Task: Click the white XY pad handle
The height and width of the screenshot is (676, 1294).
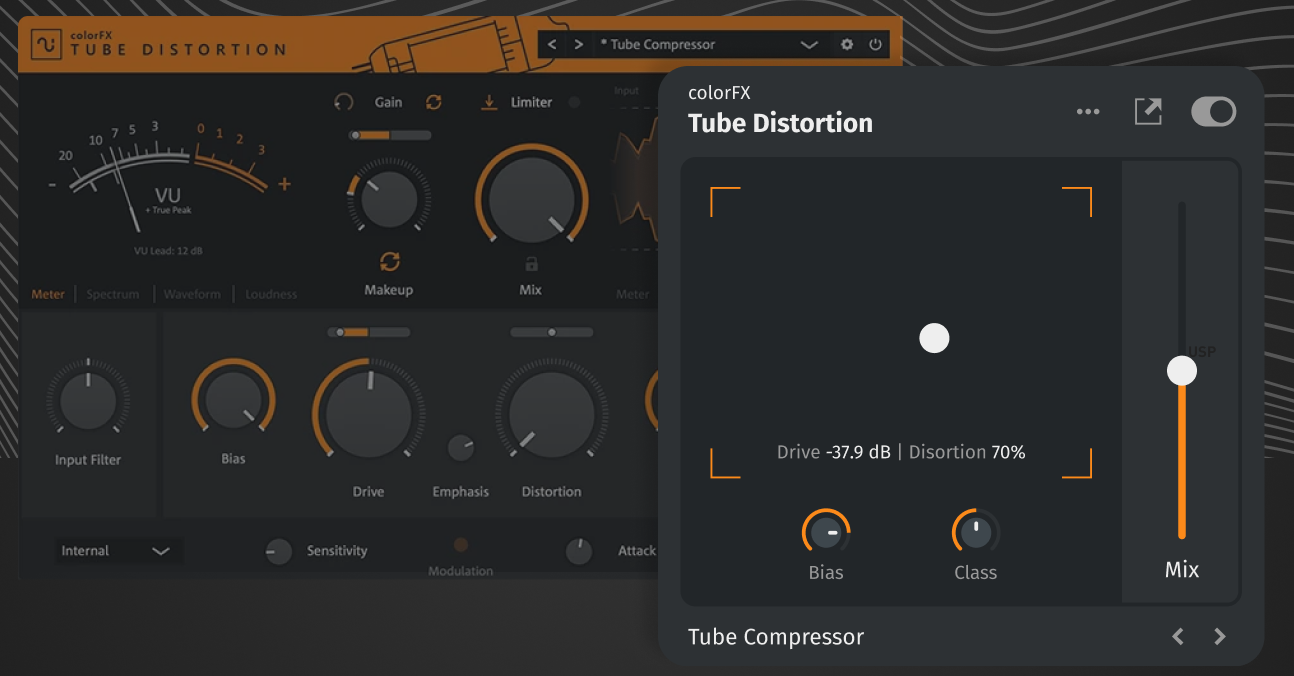Action: [x=934, y=338]
